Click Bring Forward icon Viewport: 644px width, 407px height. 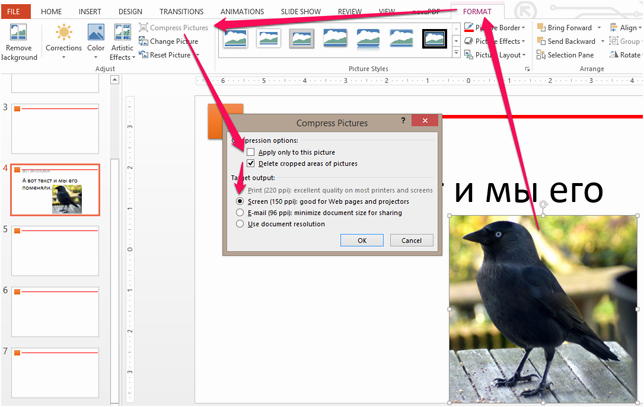541,28
